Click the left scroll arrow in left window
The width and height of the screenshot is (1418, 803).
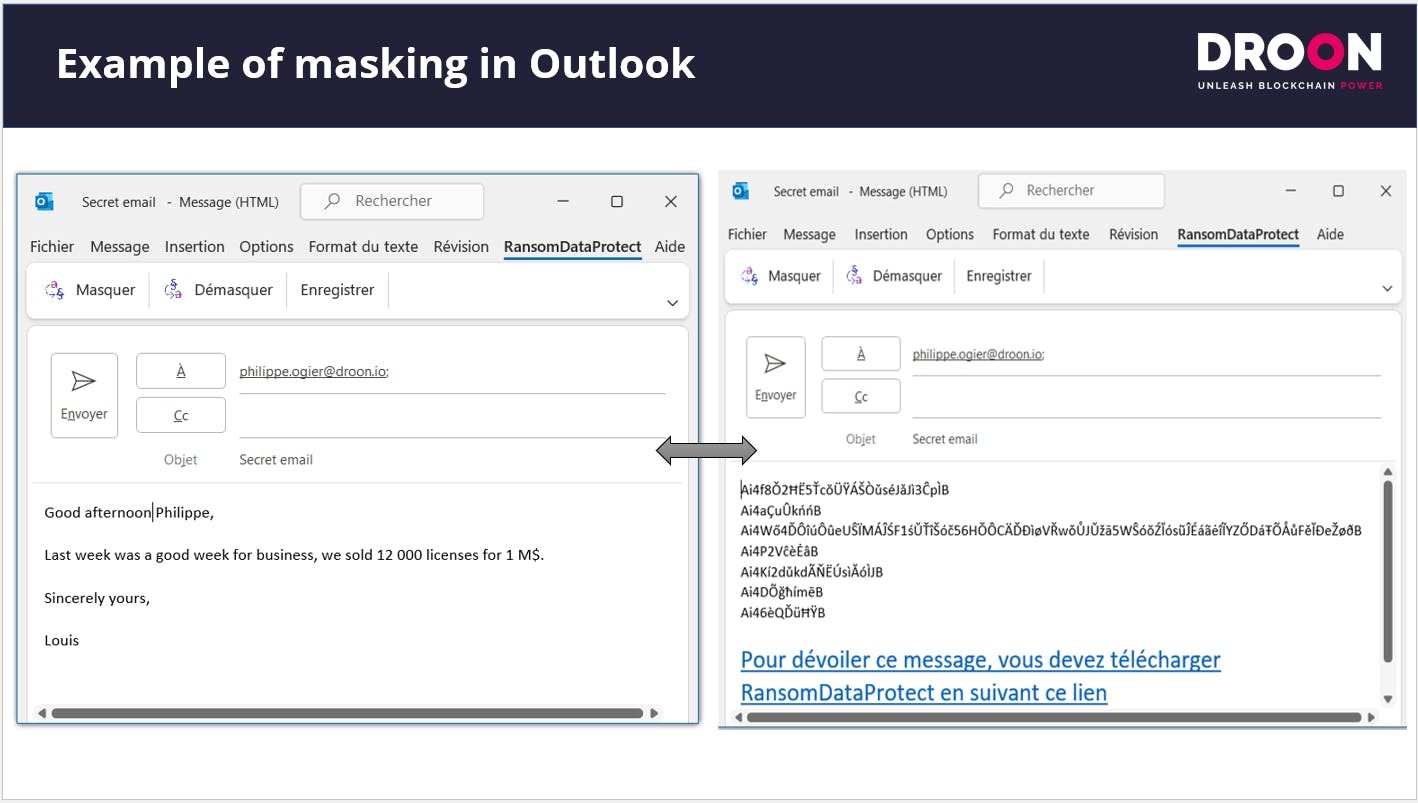[41, 713]
